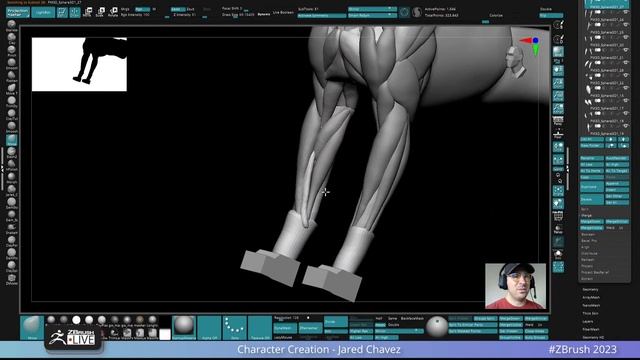Screen dimensions: 640x360
Task: Click the Move transform icon in top toolbar
Action: coord(87,12)
